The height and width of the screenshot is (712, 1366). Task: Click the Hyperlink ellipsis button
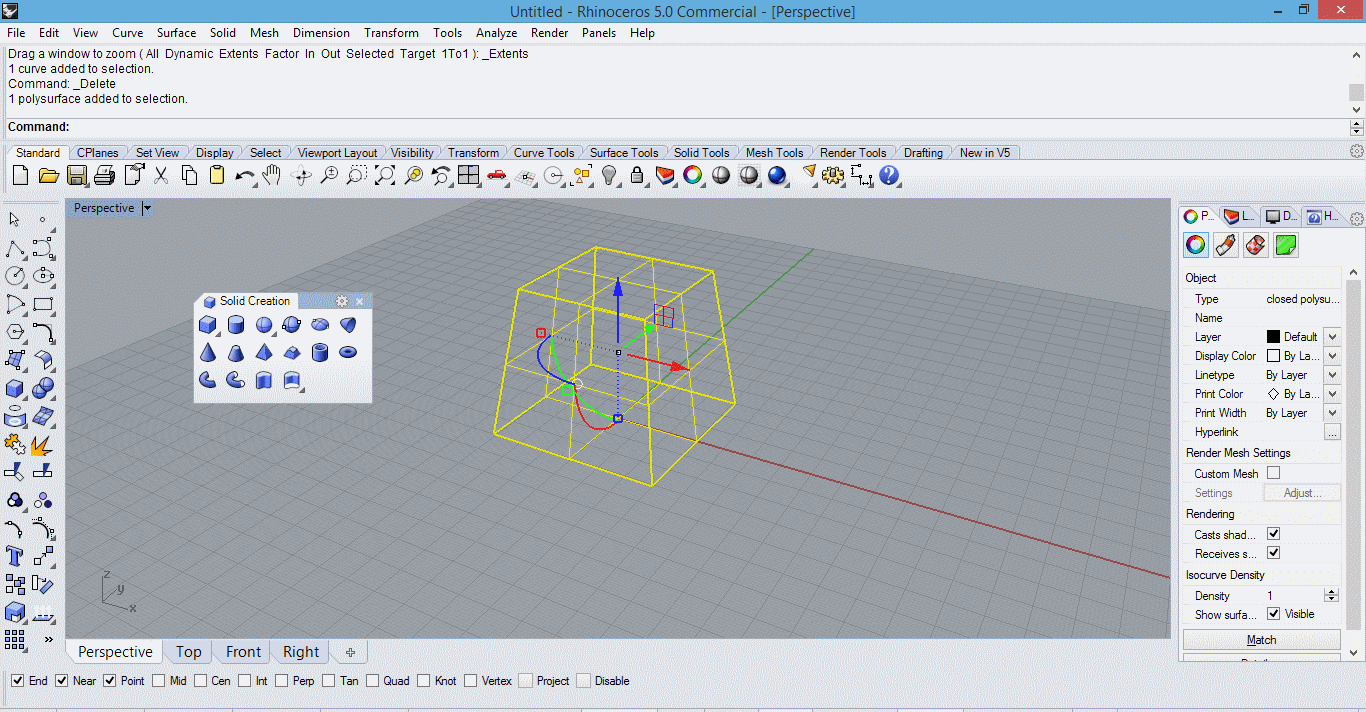(1332, 432)
